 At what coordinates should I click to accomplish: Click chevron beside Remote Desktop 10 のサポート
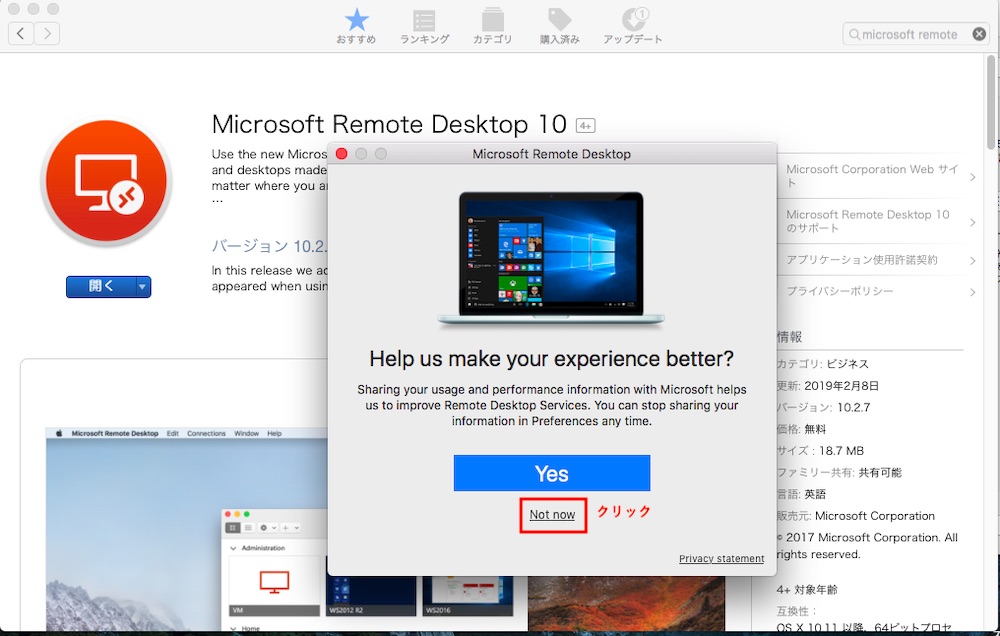coord(973,223)
